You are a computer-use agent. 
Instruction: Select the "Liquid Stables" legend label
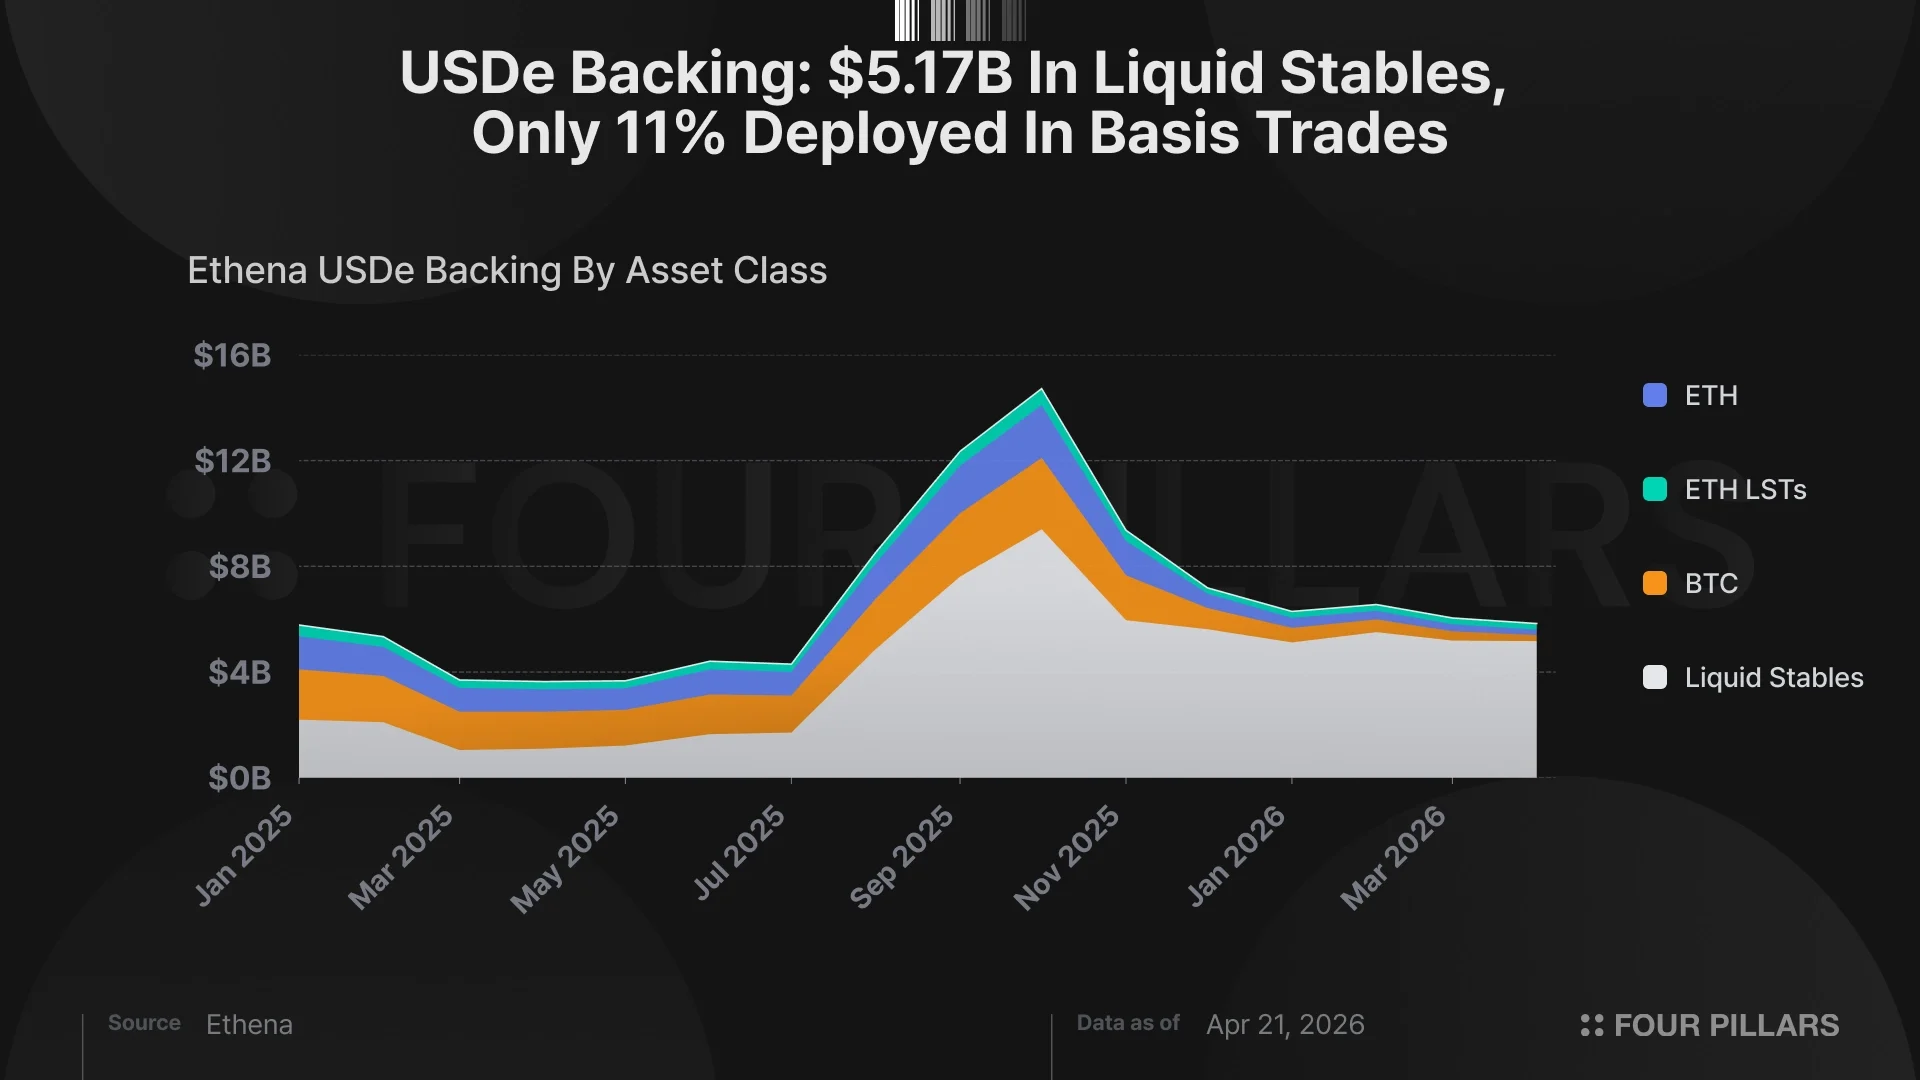pyautogui.click(x=1774, y=677)
